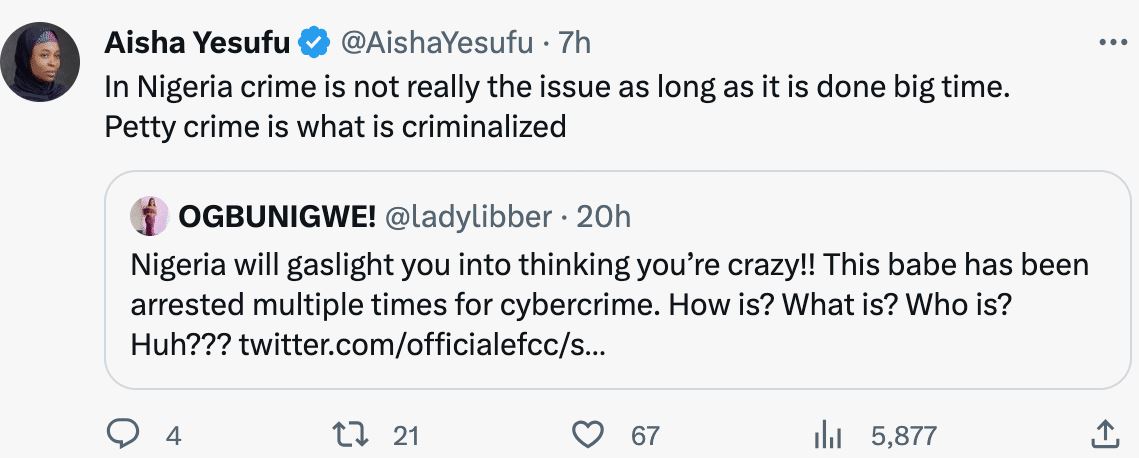Click the OGBUNIGWE! author name
Viewport: 1139px width, 458px height.
[x=275, y=216]
